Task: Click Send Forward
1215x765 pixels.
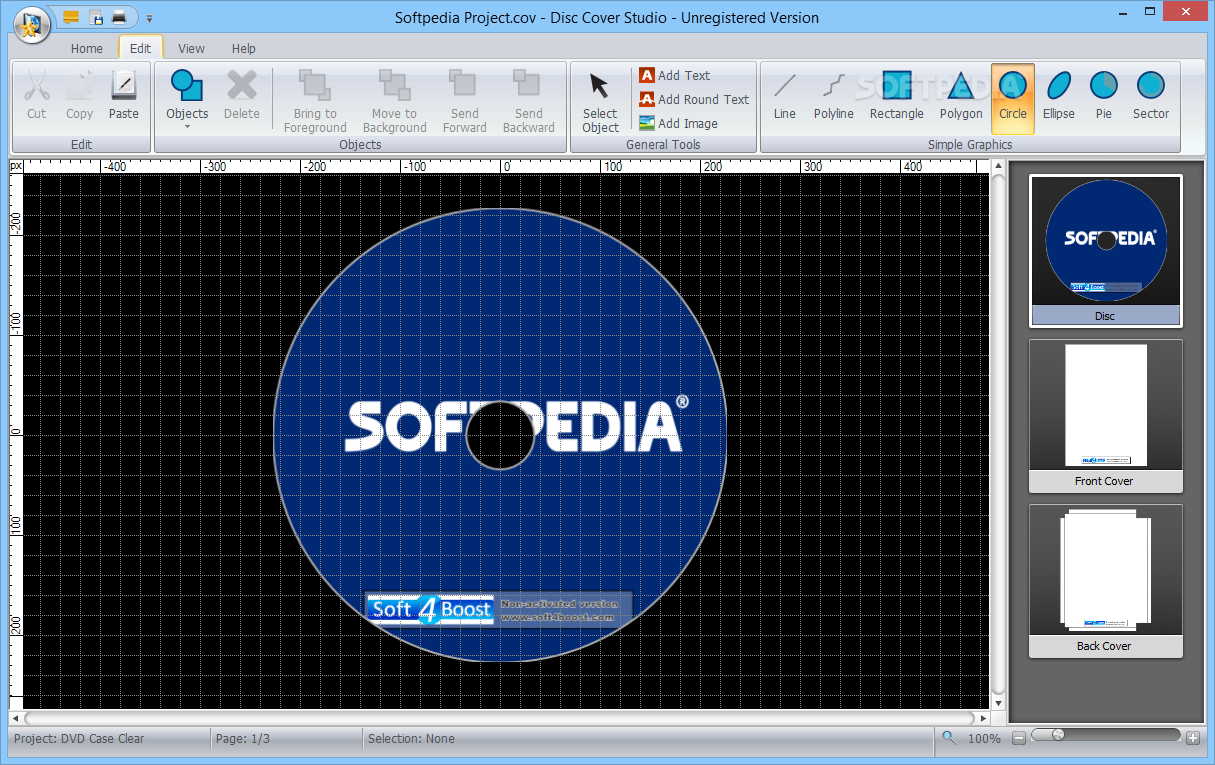Action: tap(464, 100)
